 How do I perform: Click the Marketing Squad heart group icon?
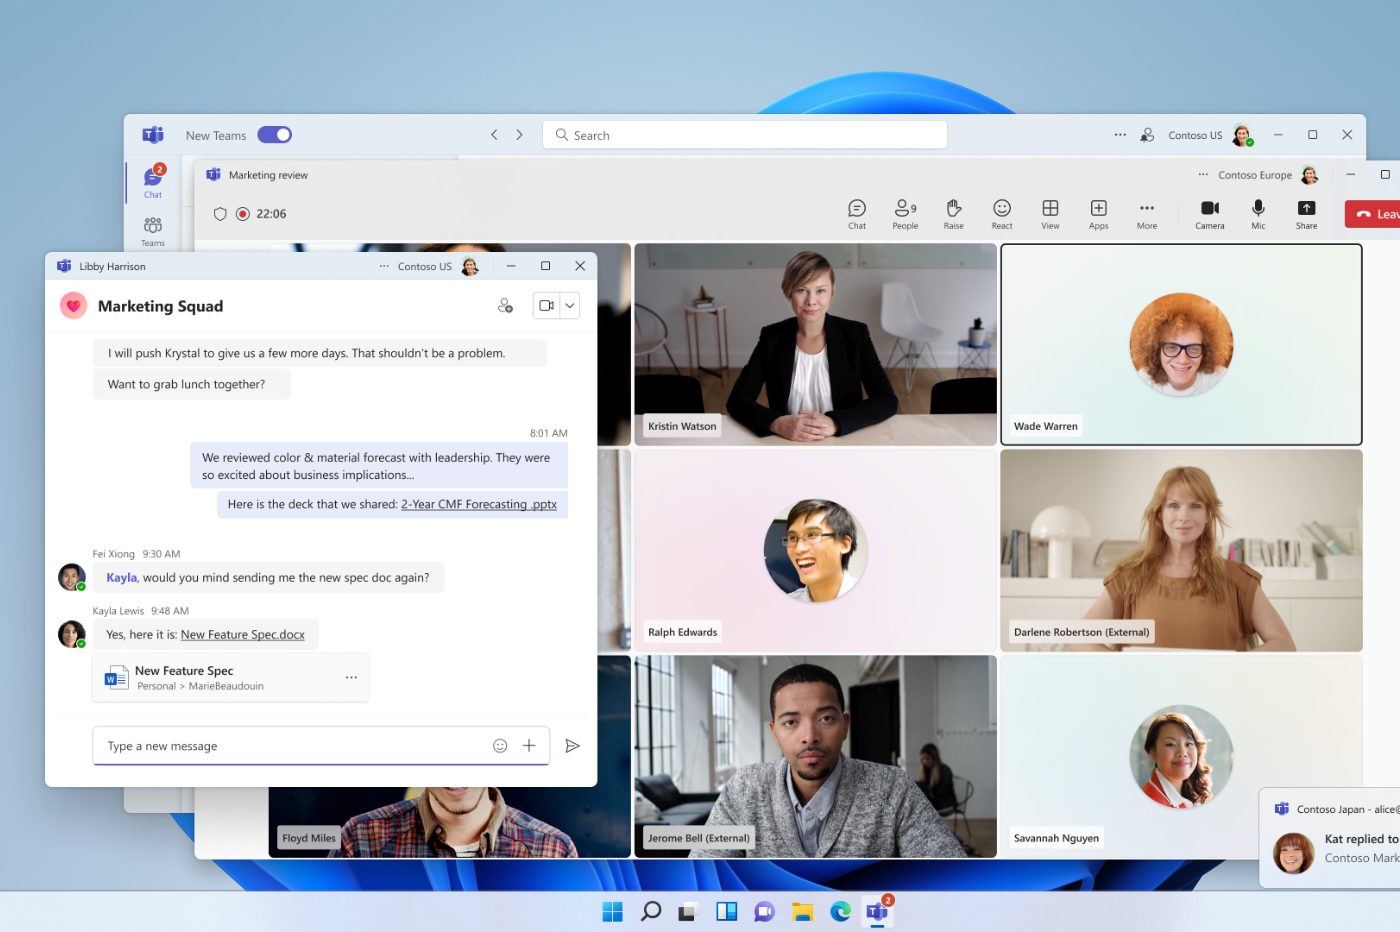(x=73, y=306)
